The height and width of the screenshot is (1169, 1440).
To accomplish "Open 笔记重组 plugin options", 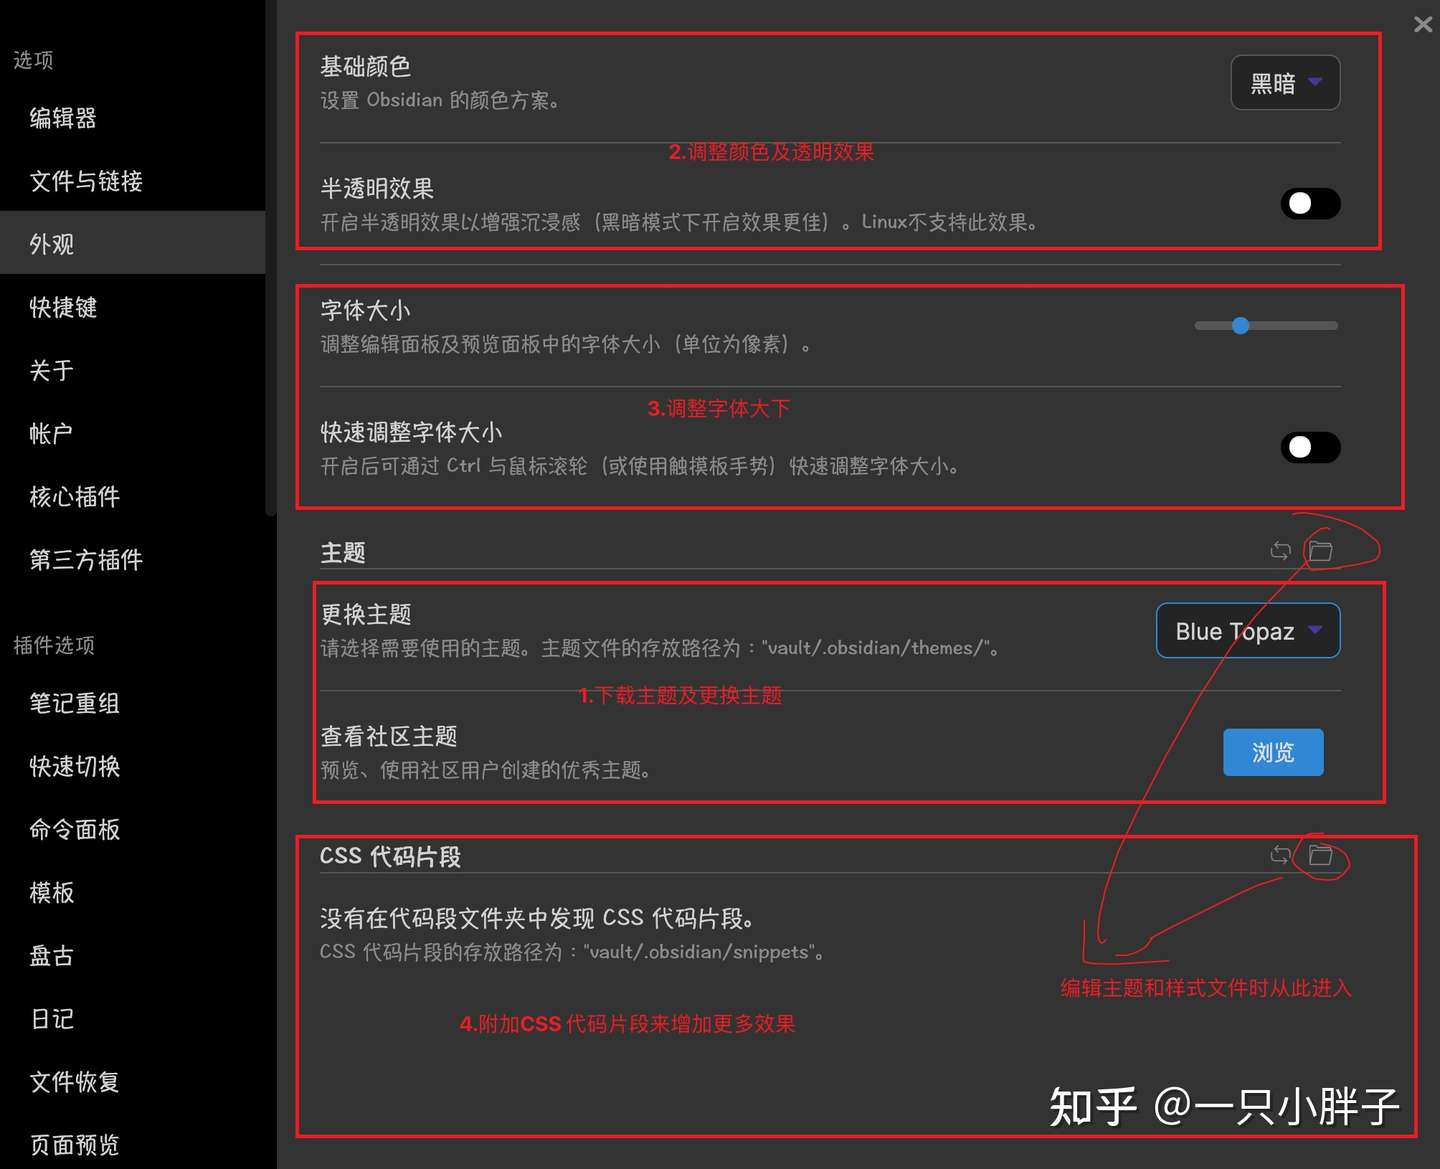I will (x=133, y=703).
